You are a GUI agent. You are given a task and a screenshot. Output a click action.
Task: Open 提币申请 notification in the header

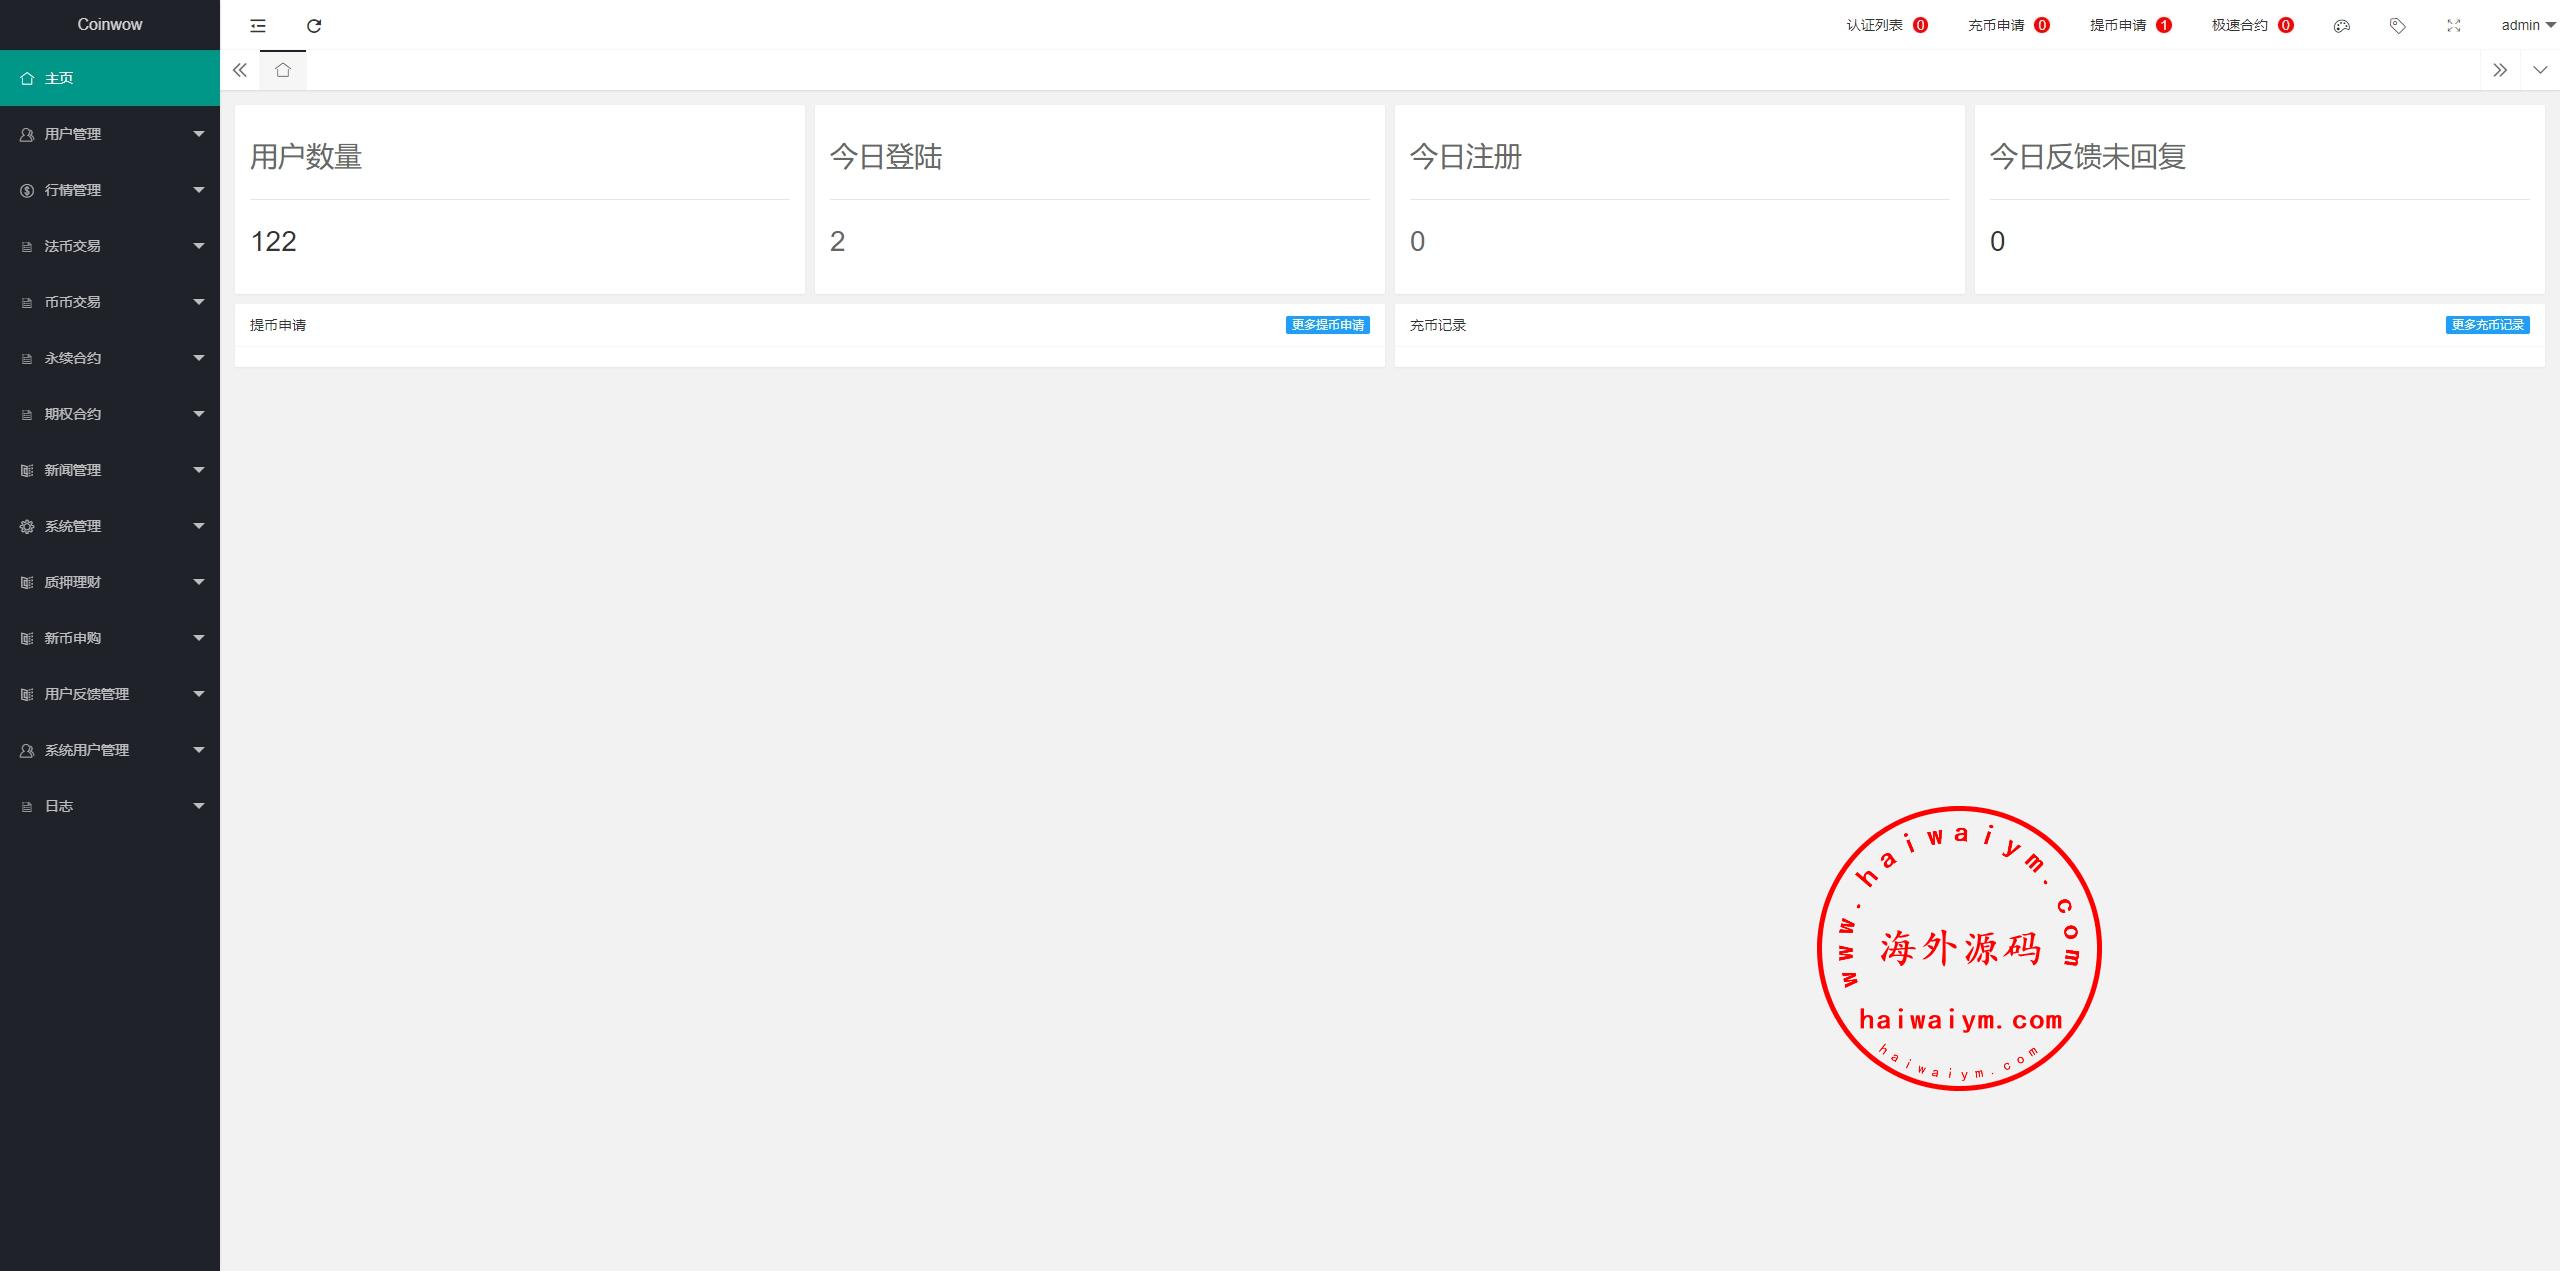point(2129,25)
